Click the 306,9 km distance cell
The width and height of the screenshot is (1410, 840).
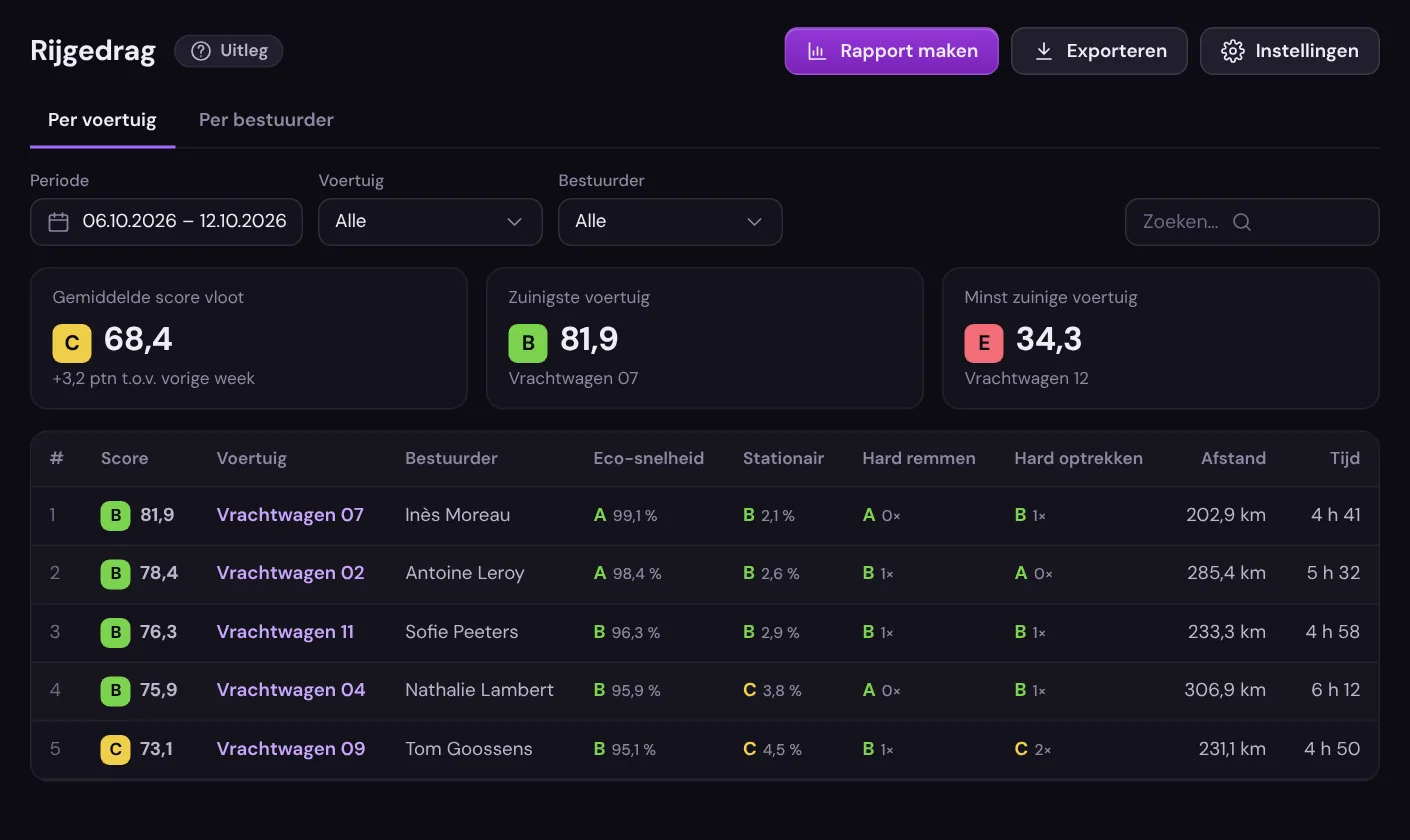(1226, 690)
